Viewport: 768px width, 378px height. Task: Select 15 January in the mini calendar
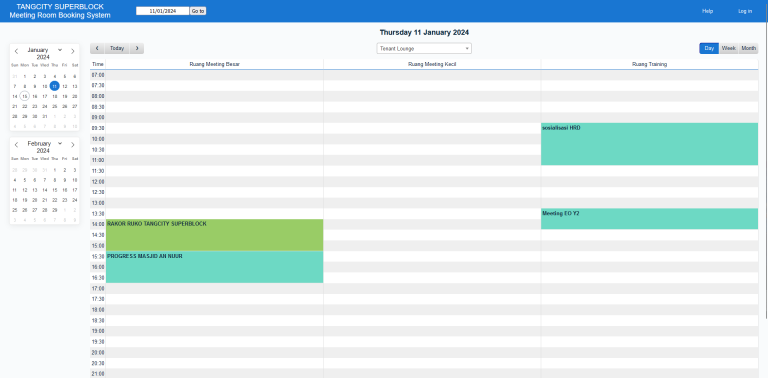click(24, 96)
